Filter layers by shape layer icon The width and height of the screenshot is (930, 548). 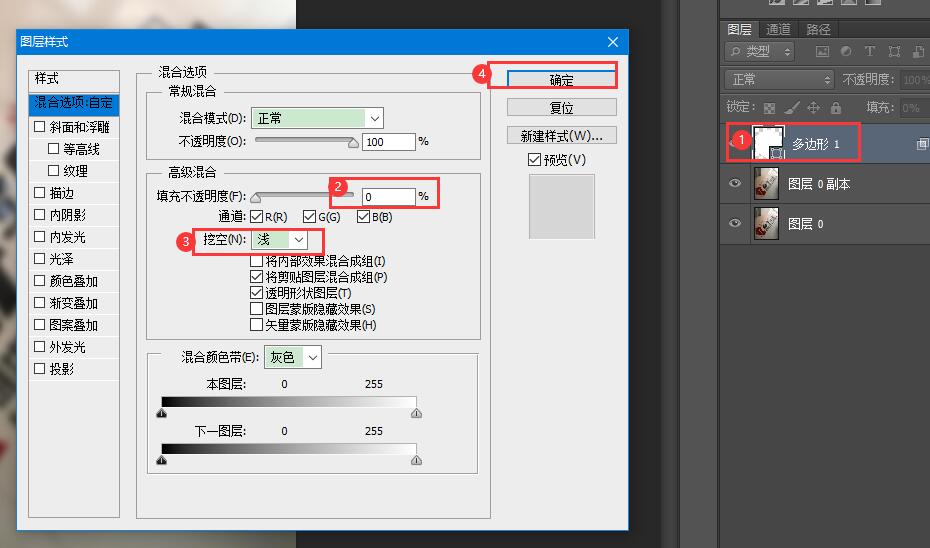coord(894,52)
